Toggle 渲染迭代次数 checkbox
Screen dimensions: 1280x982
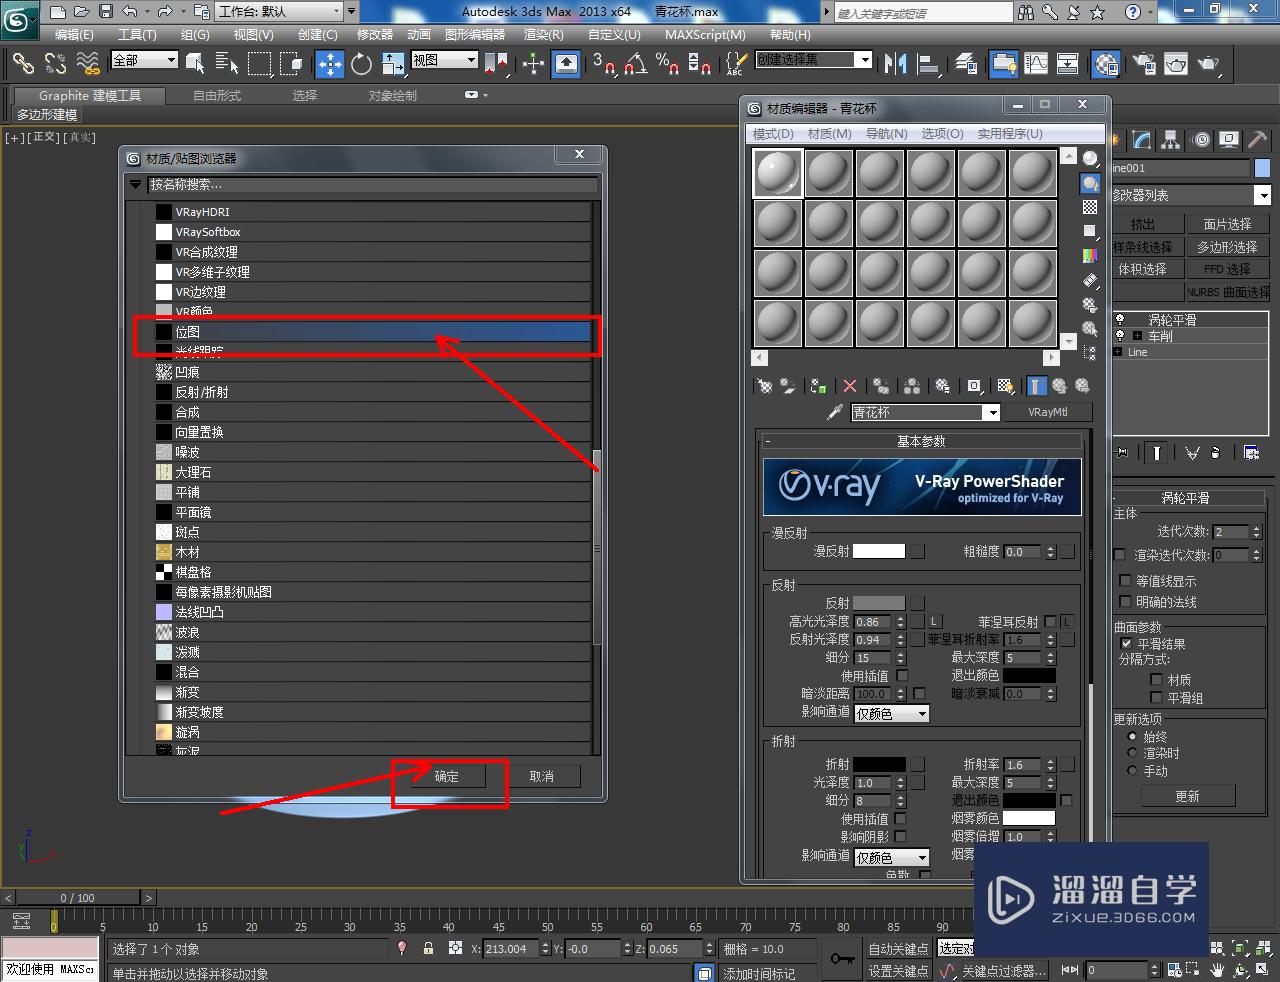click(1119, 555)
